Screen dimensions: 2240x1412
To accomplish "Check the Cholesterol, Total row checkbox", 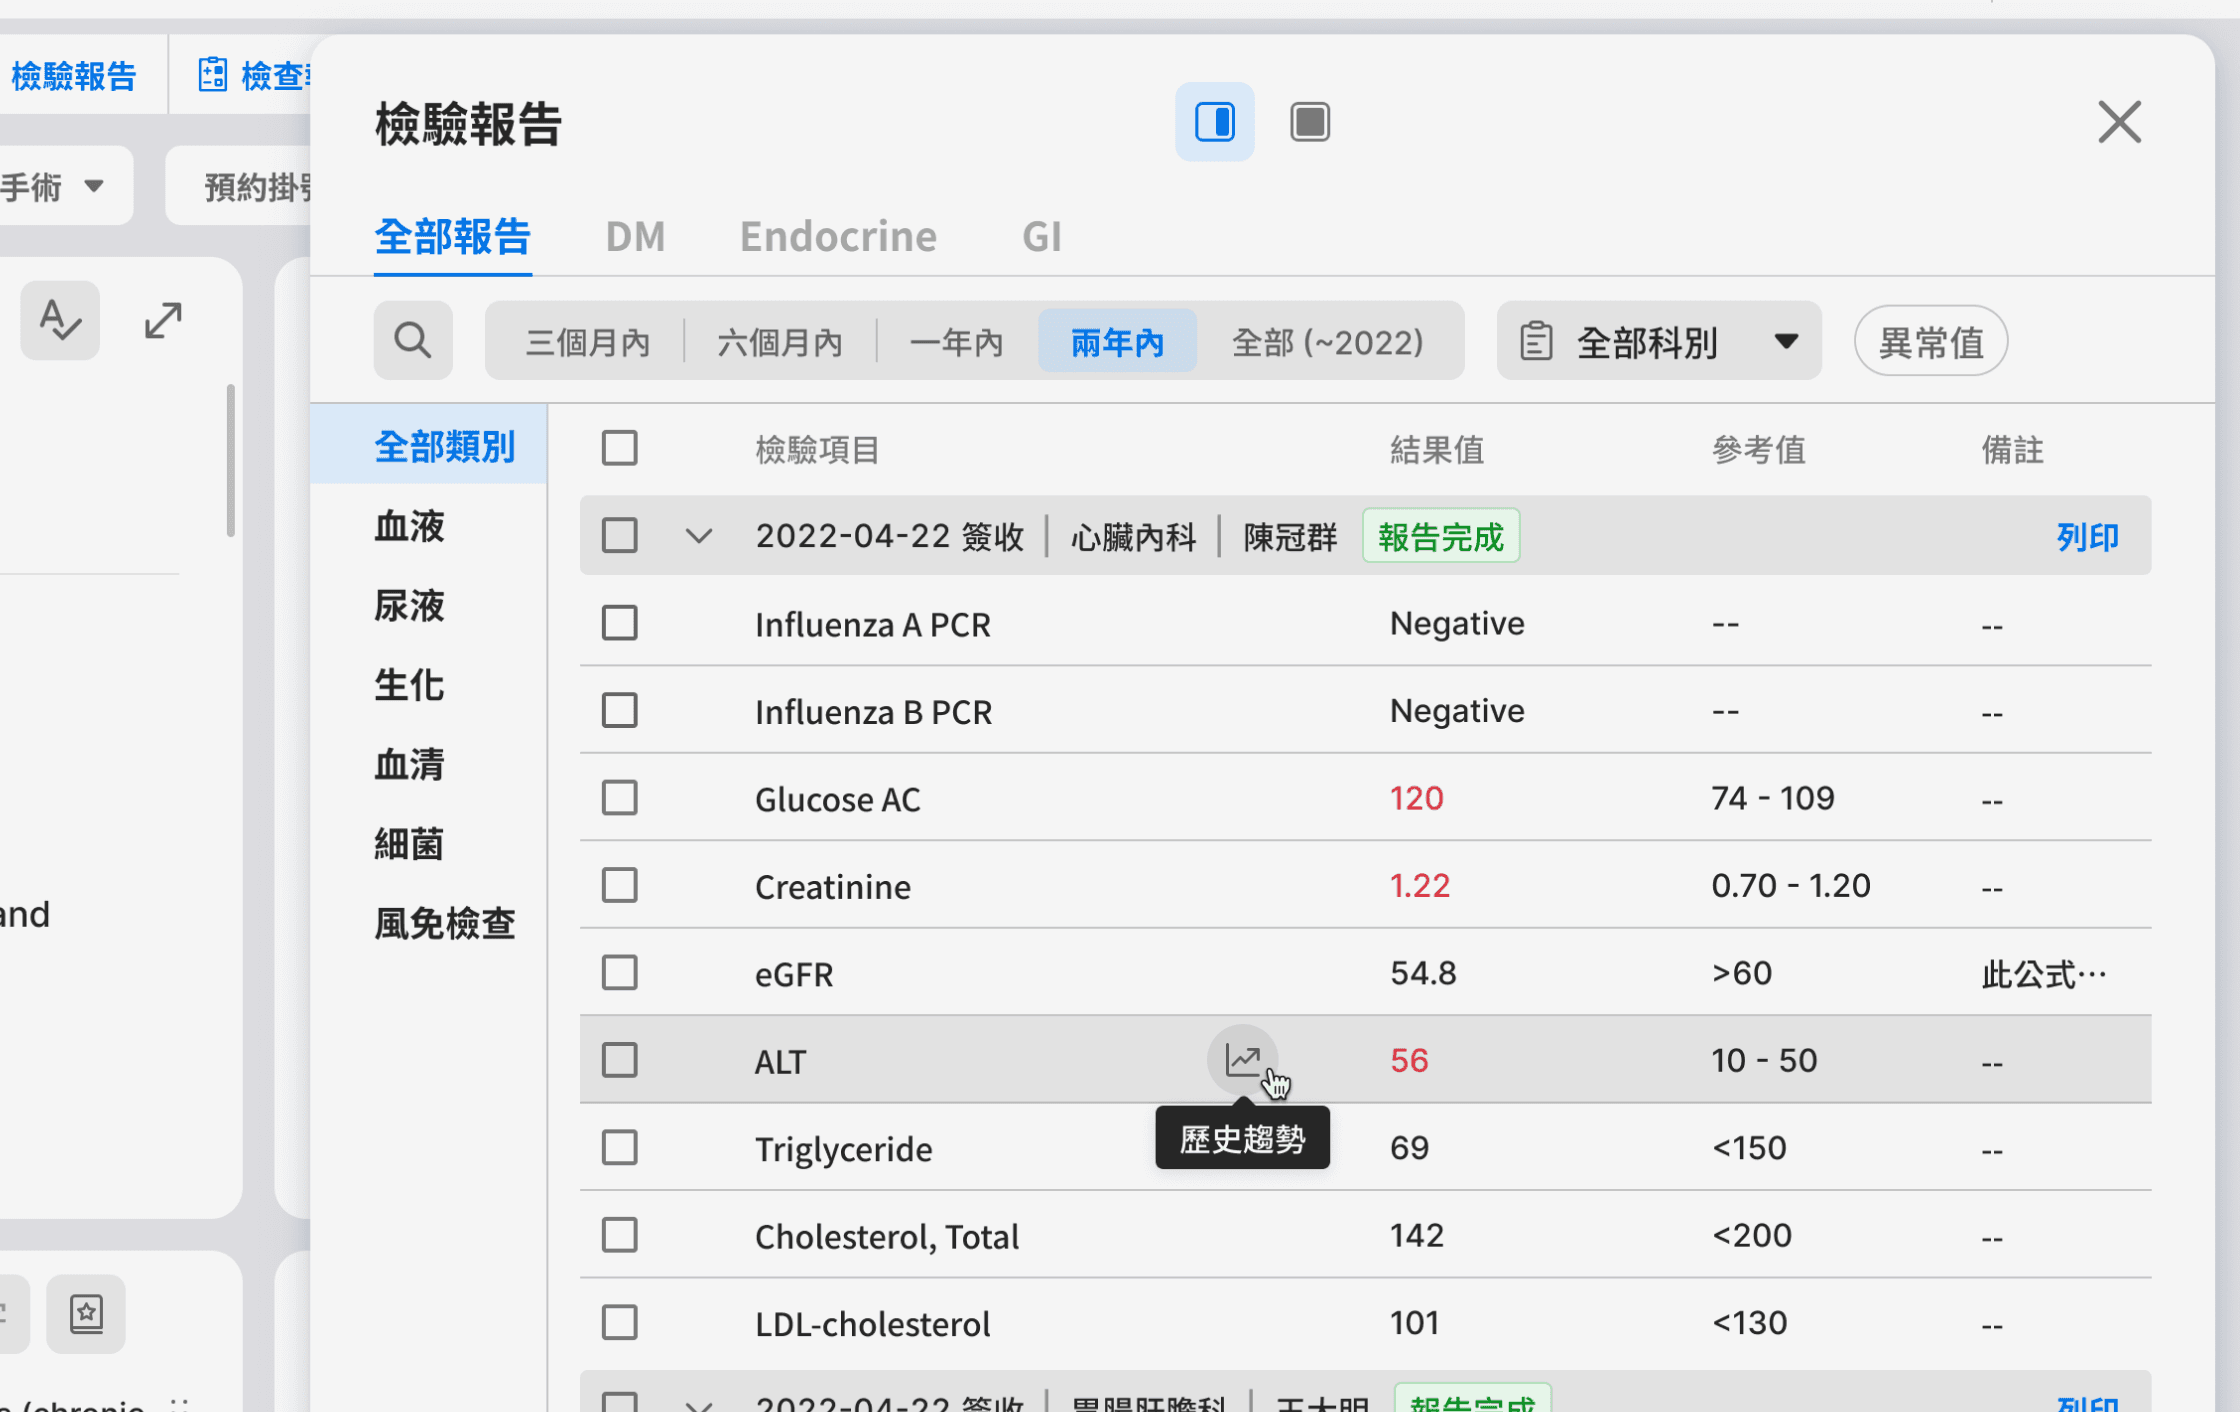I will 619,1235.
